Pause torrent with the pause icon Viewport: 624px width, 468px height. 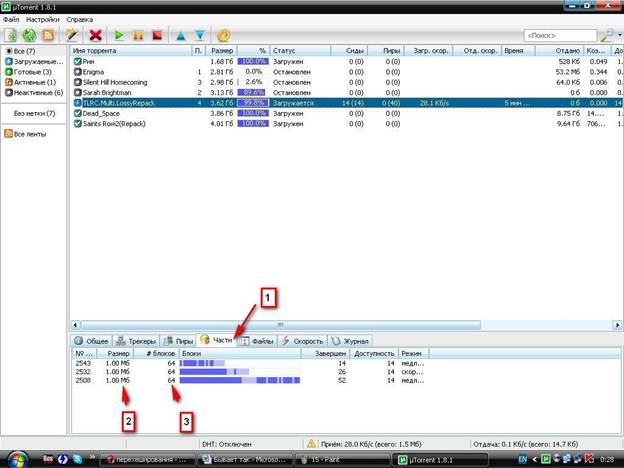pyautogui.click(x=138, y=35)
